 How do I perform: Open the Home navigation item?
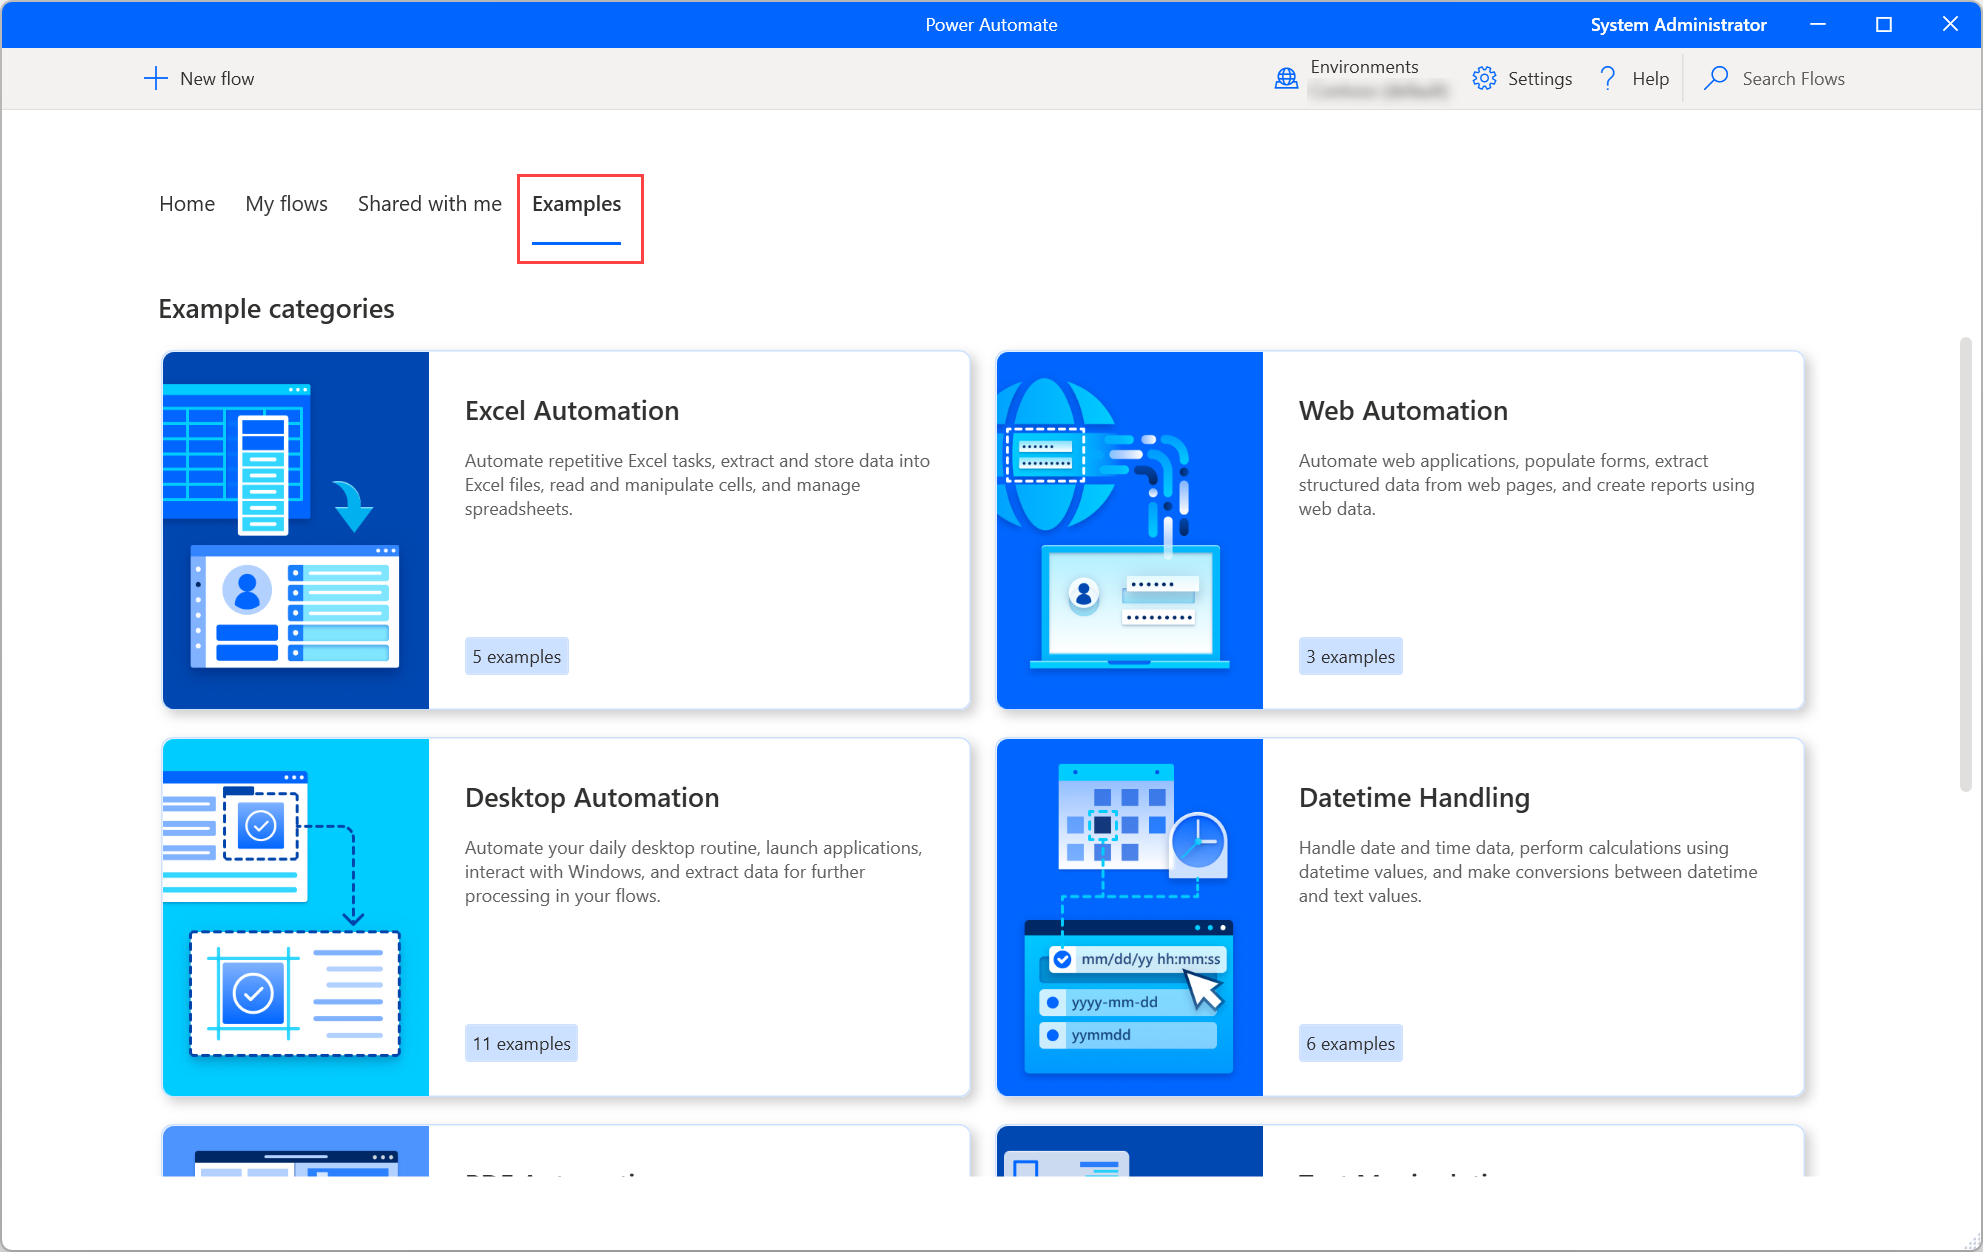[x=185, y=203]
